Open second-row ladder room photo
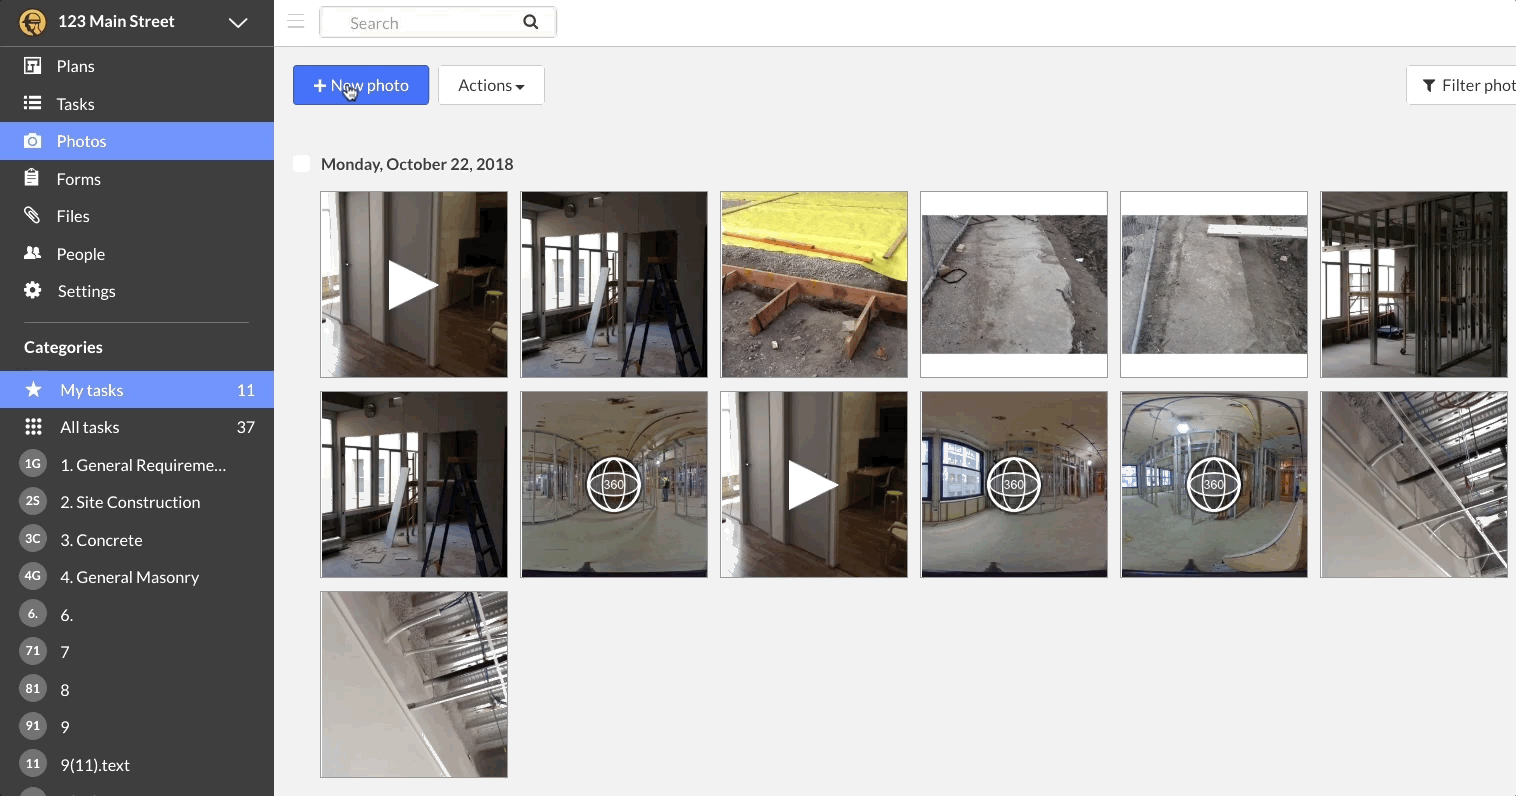The width and height of the screenshot is (1516, 796). 414,485
